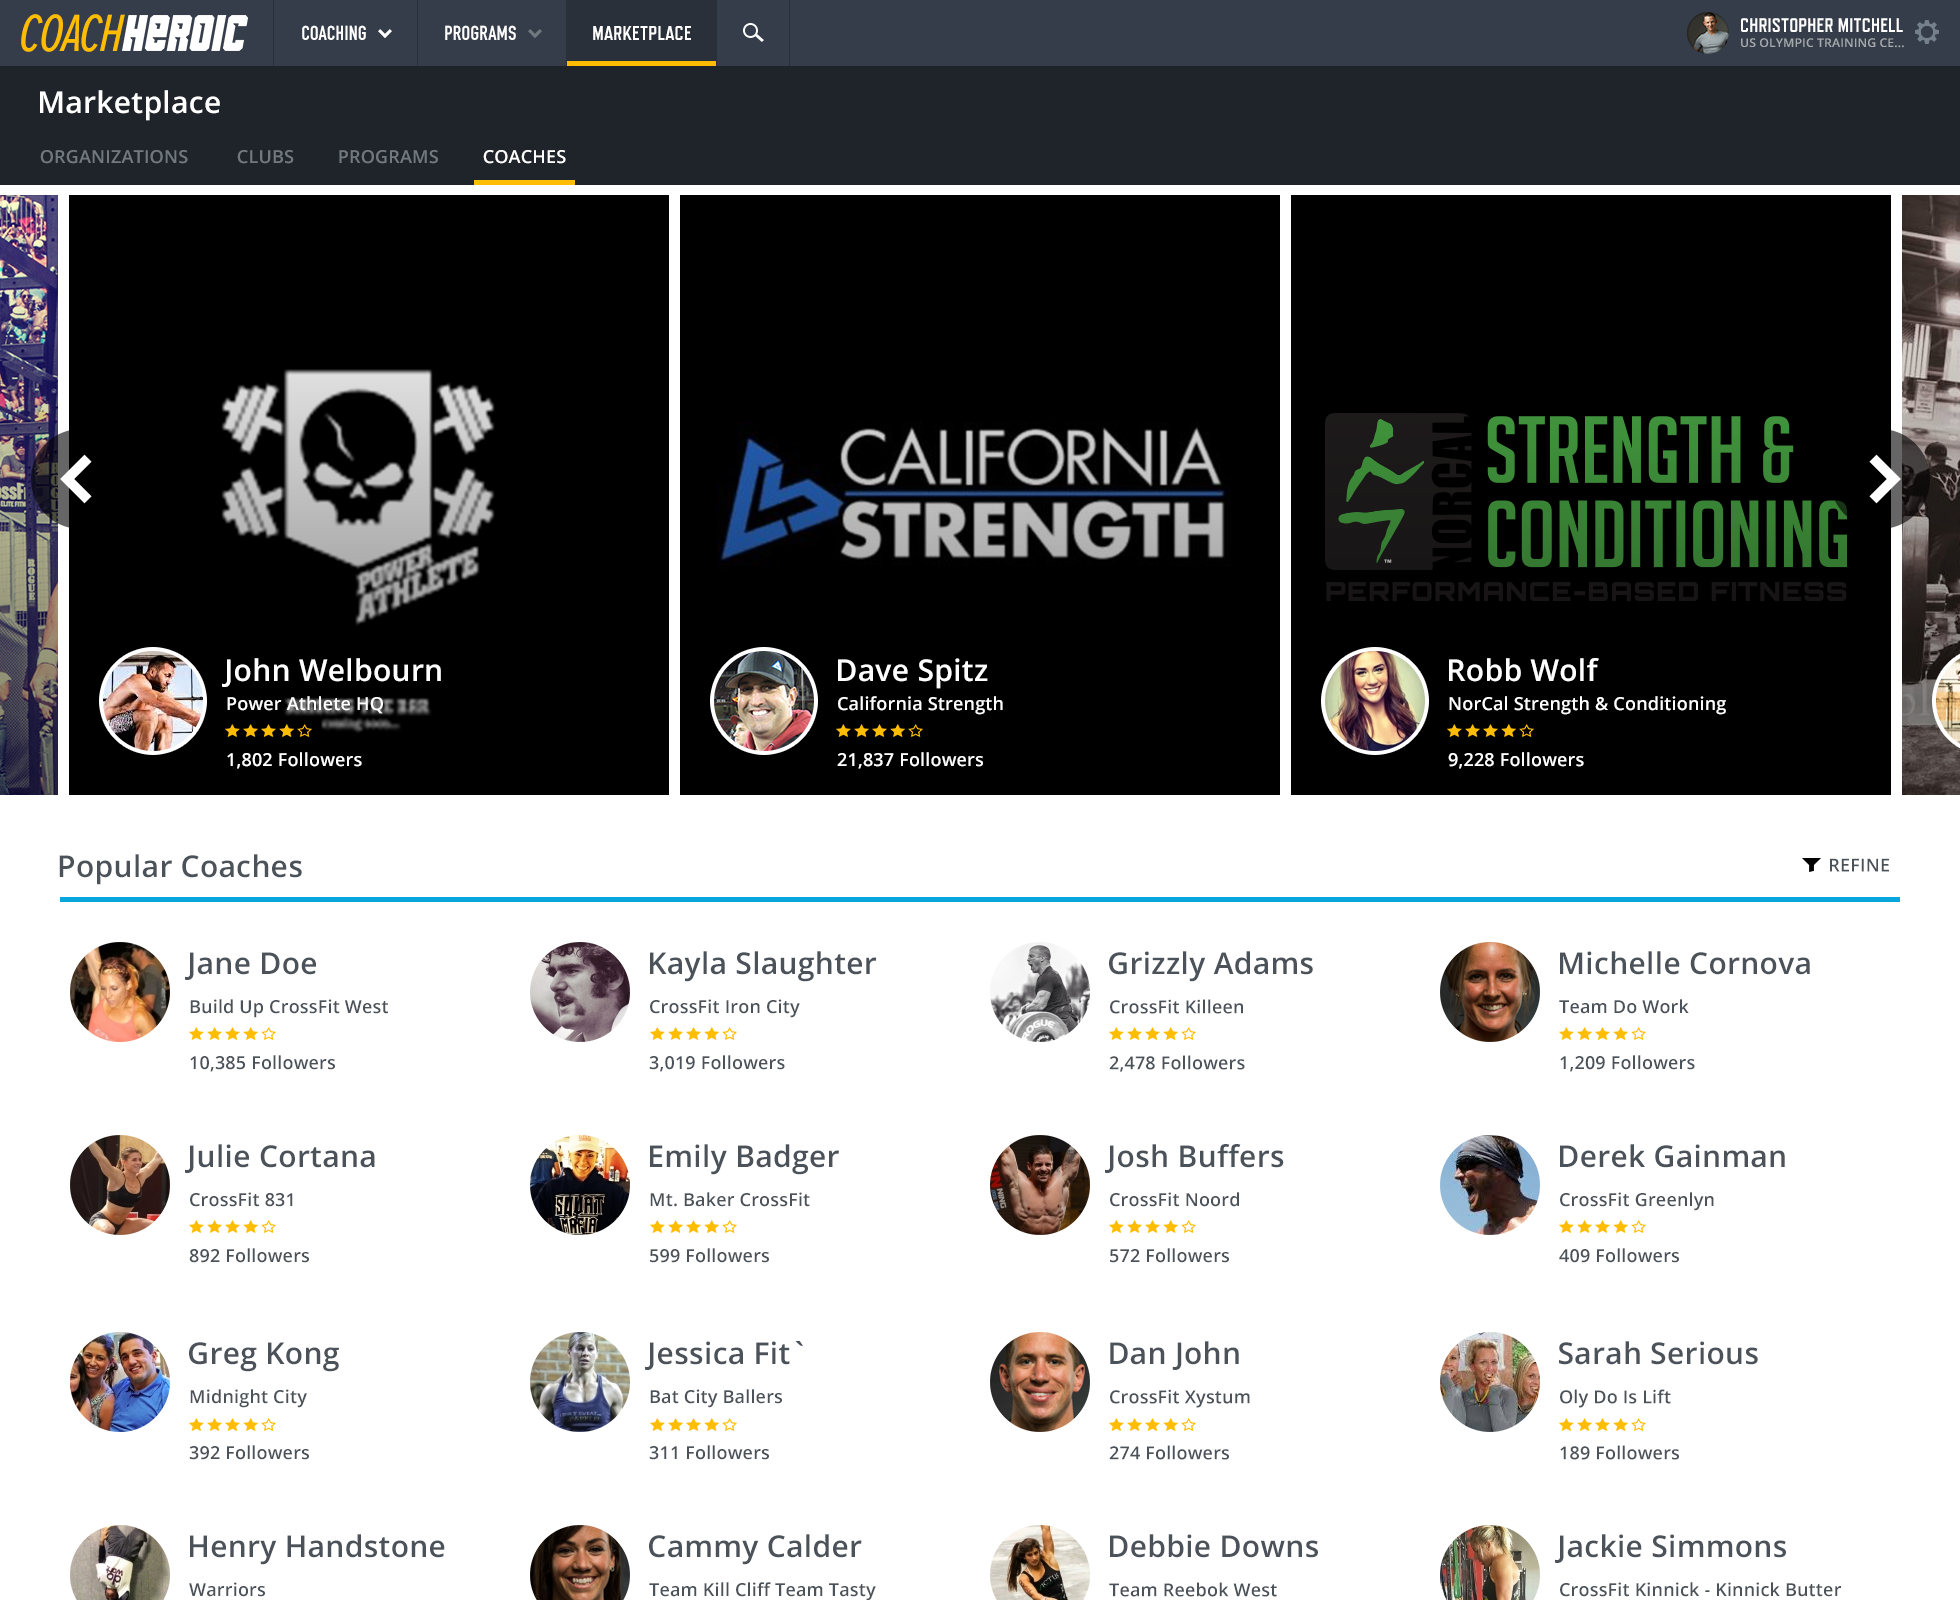Open Robb Wolf's coach name link
This screenshot has width=1960, height=1600.
[x=1522, y=670]
